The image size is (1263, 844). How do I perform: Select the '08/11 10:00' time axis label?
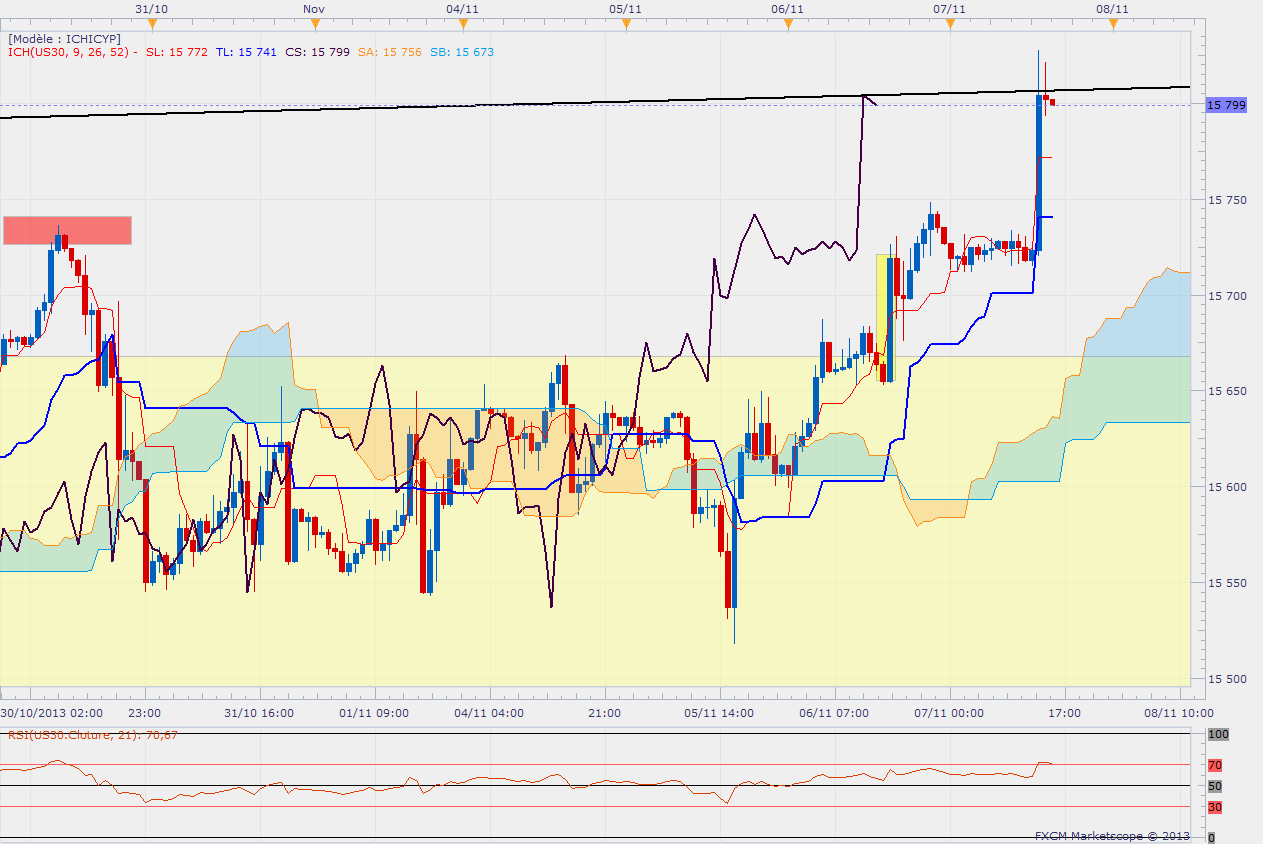click(1179, 713)
